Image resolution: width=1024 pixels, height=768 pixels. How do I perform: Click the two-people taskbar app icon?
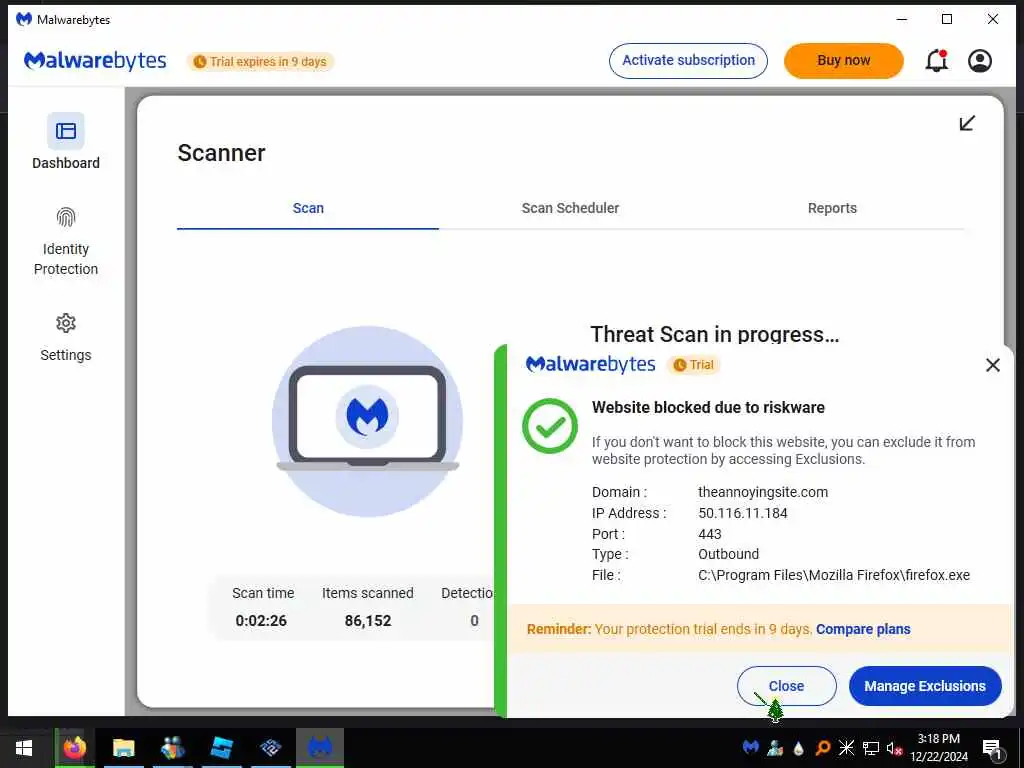click(x=172, y=748)
